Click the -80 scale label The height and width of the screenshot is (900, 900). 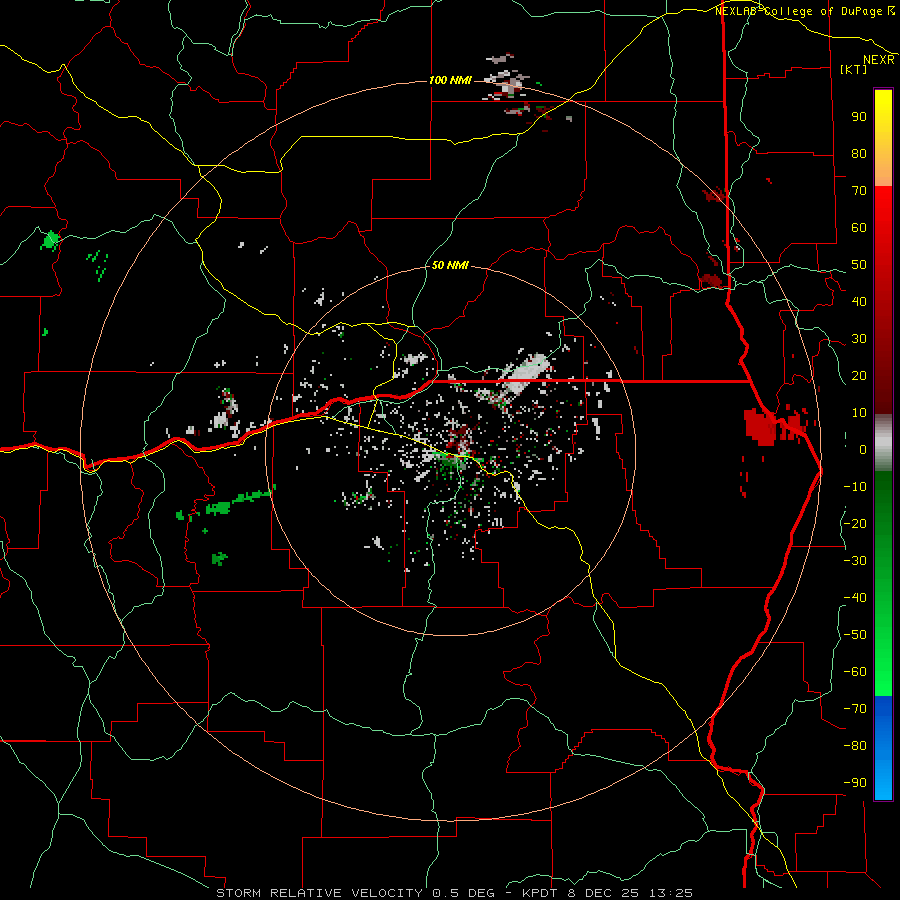tap(855, 746)
